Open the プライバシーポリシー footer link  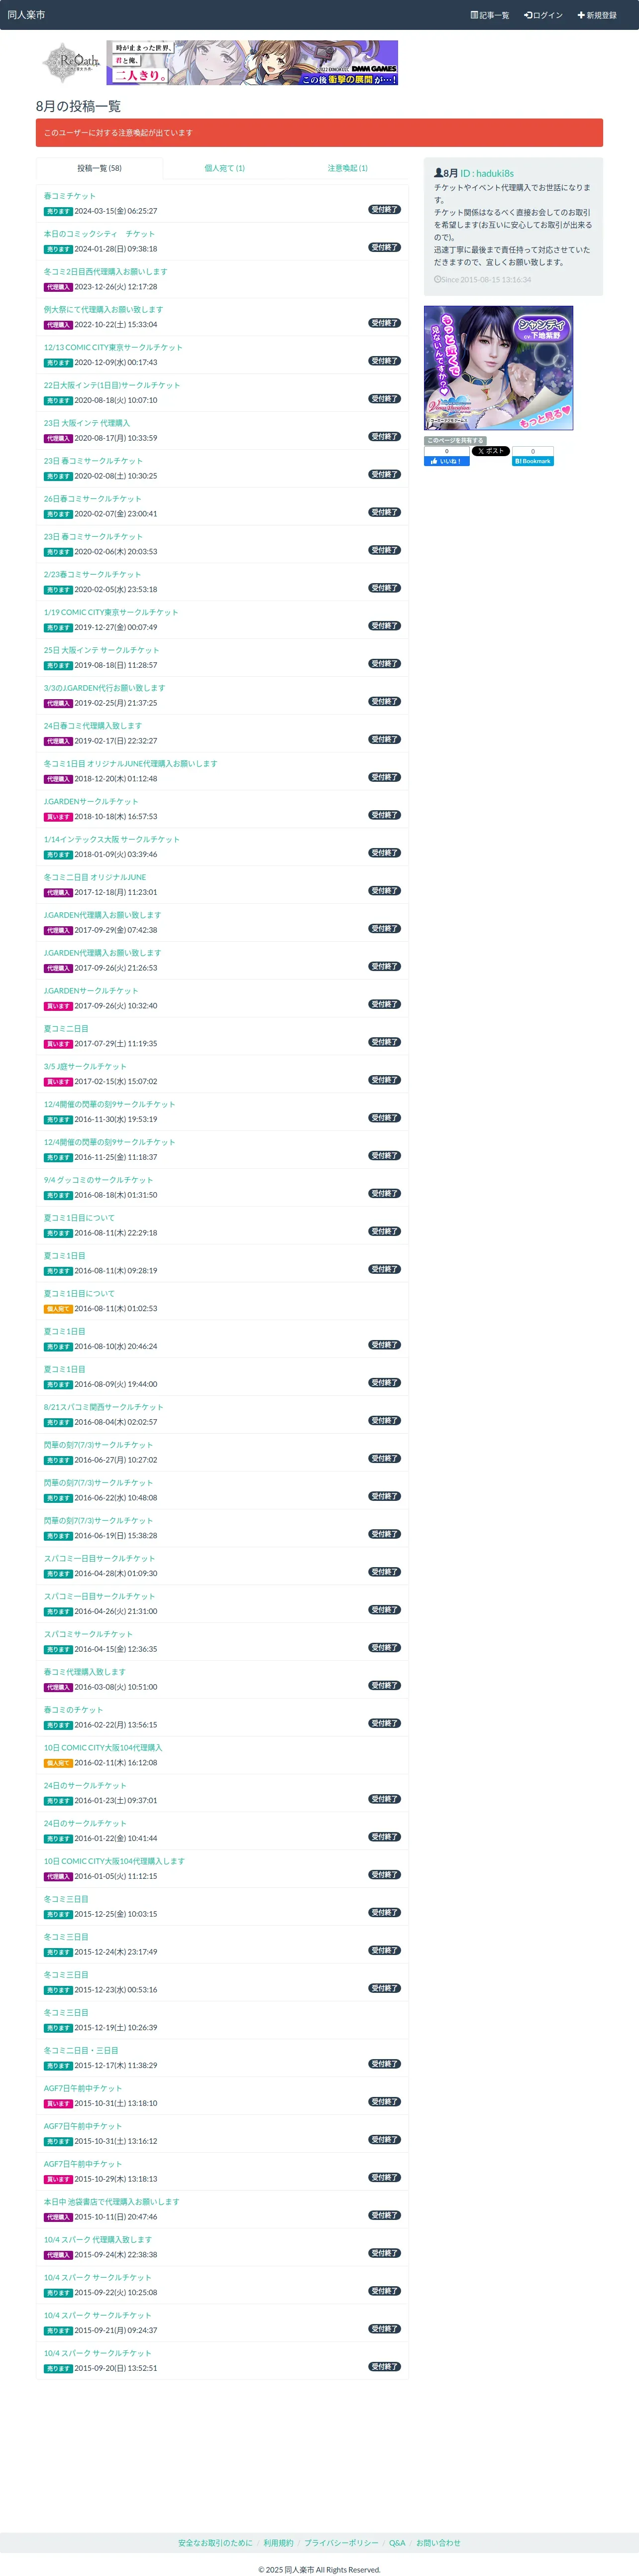click(341, 2542)
